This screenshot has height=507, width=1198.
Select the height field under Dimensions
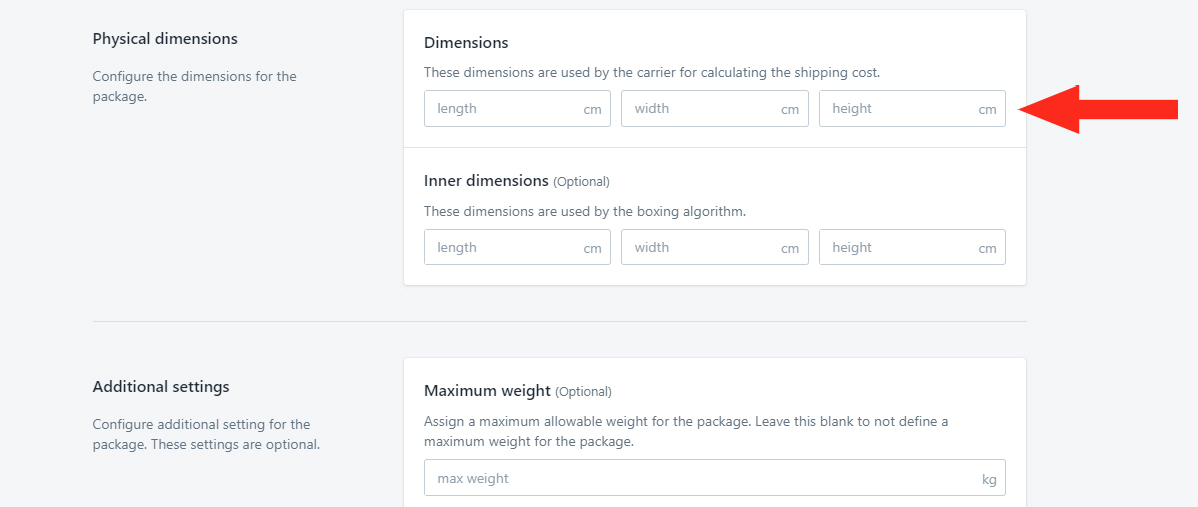[x=912, y=108]
